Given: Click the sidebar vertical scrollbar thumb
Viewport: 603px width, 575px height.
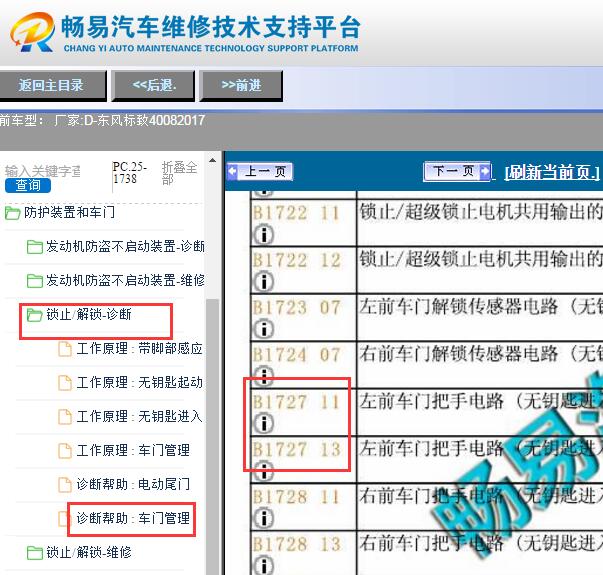Looking at the screenshot, I should (212, 437).
